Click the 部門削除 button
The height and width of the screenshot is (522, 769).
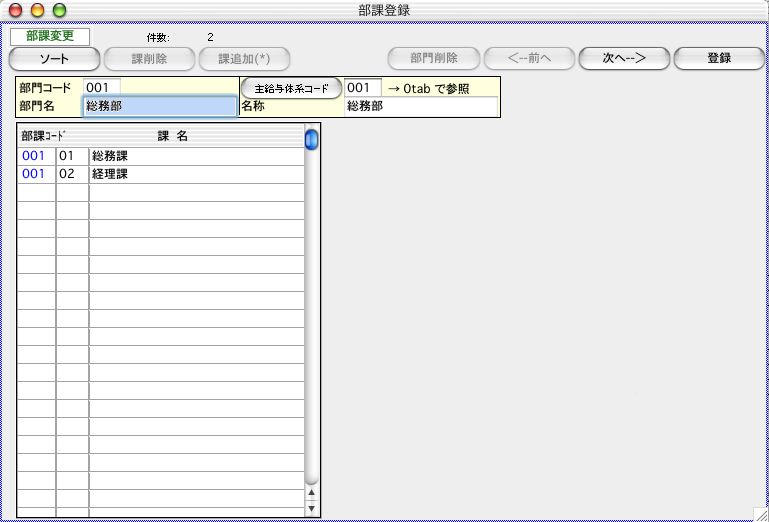pyautogui.click(x=434, y=59)
